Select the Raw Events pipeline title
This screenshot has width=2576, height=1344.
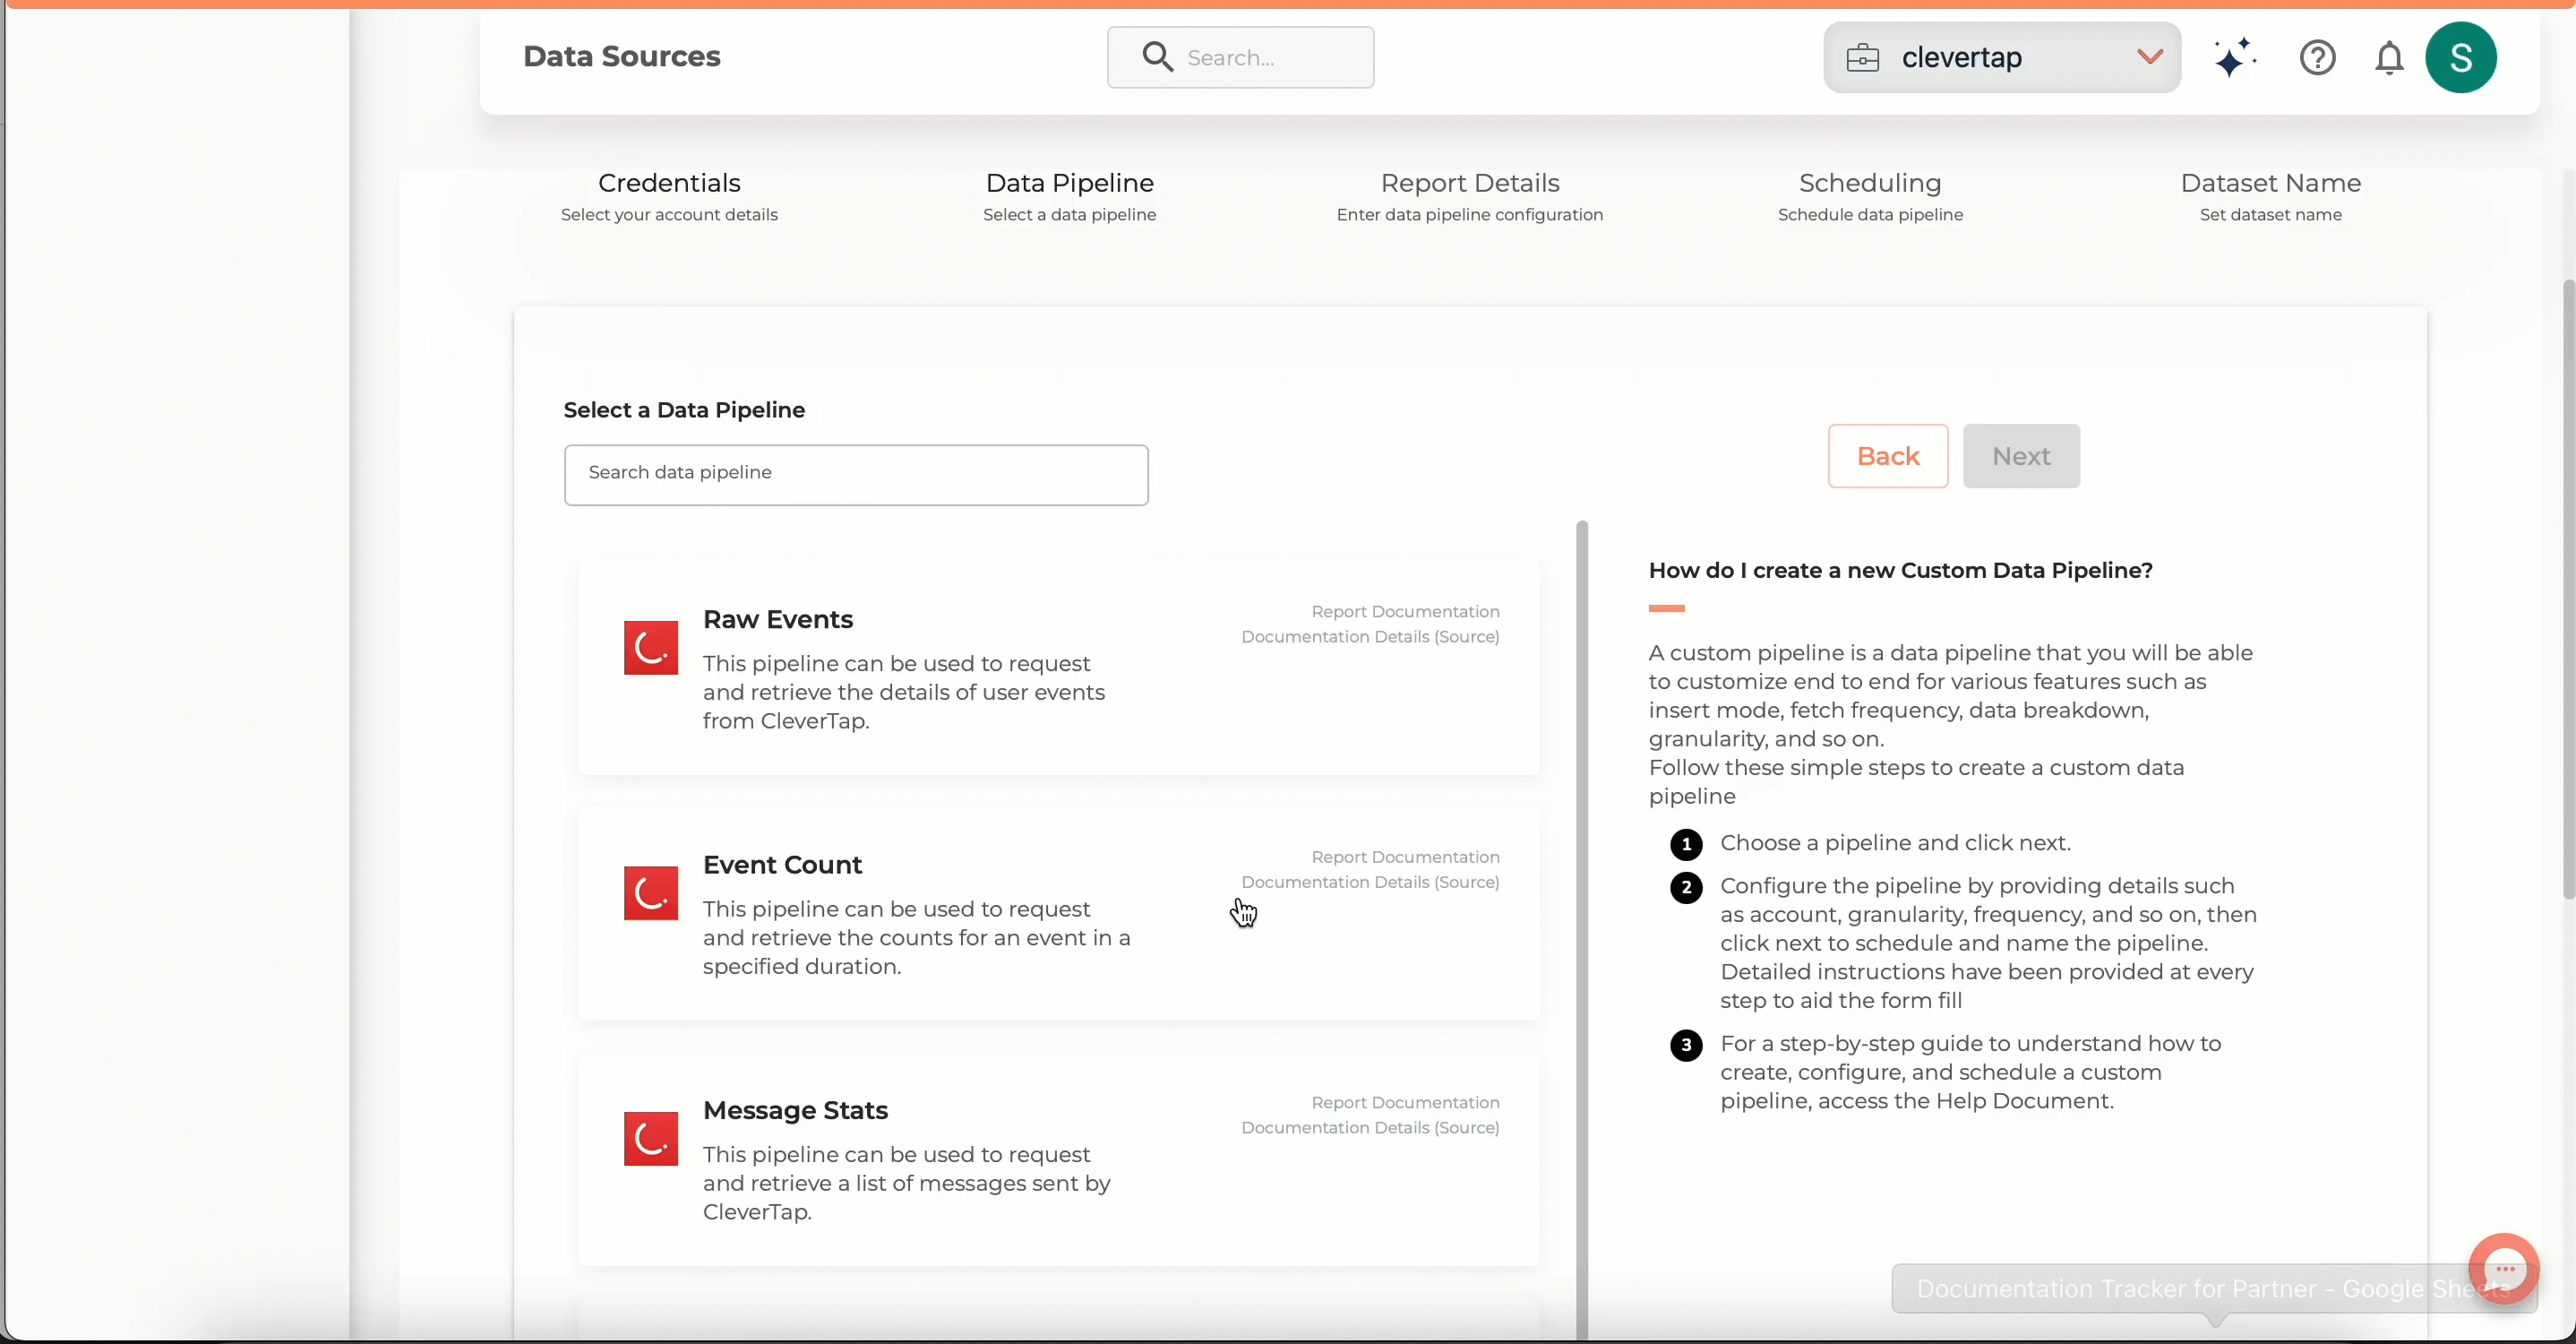tap(778, 619)
